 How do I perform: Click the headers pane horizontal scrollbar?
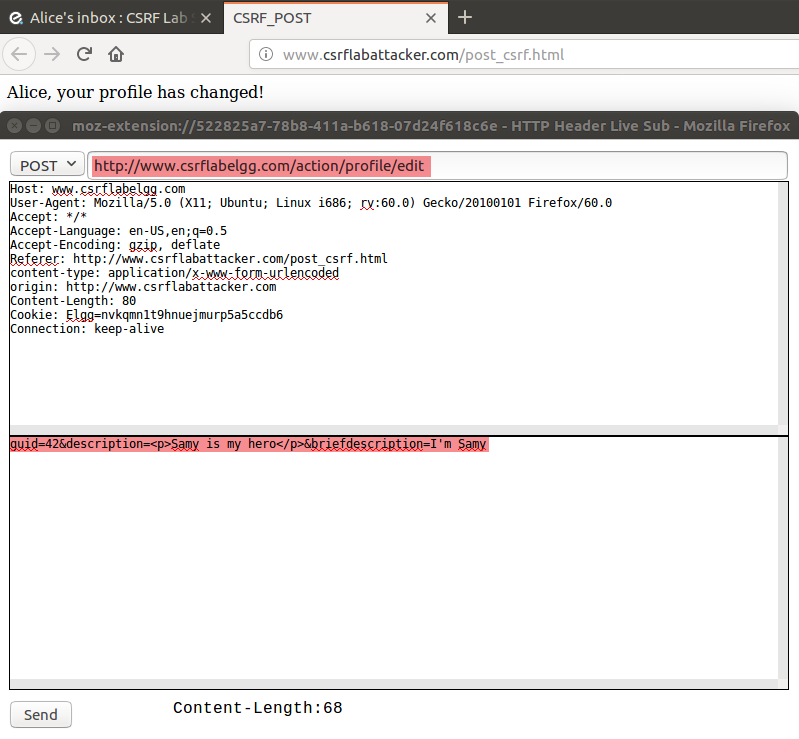click(394, 430)
